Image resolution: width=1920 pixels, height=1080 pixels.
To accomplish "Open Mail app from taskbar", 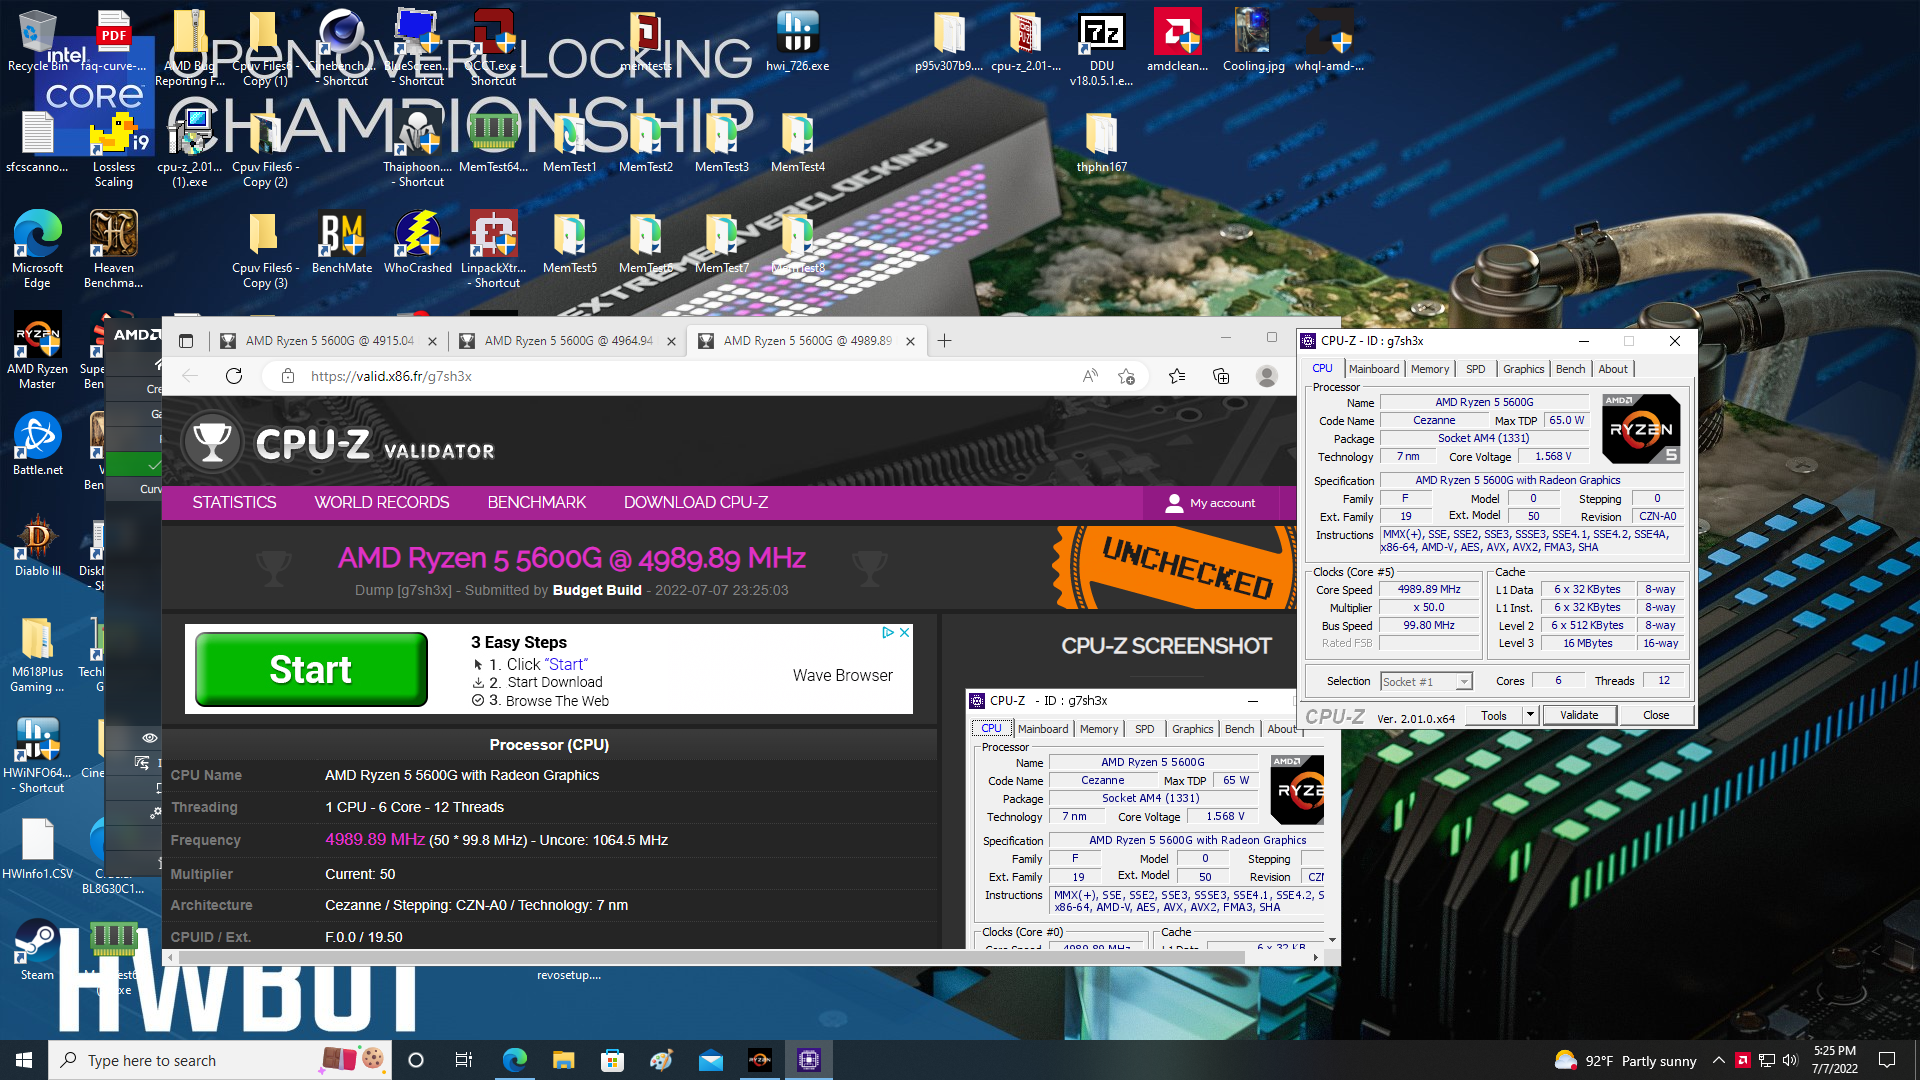I will pyautogui.click(x=711, y=1060).
